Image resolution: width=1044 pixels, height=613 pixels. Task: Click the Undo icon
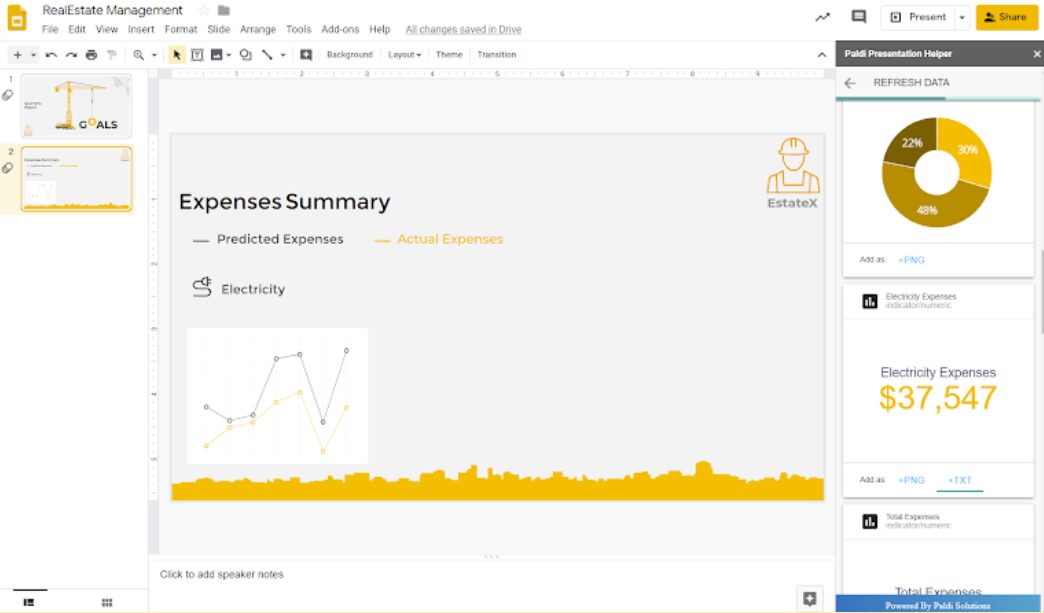pyautogui.click(x=51, y=54)
